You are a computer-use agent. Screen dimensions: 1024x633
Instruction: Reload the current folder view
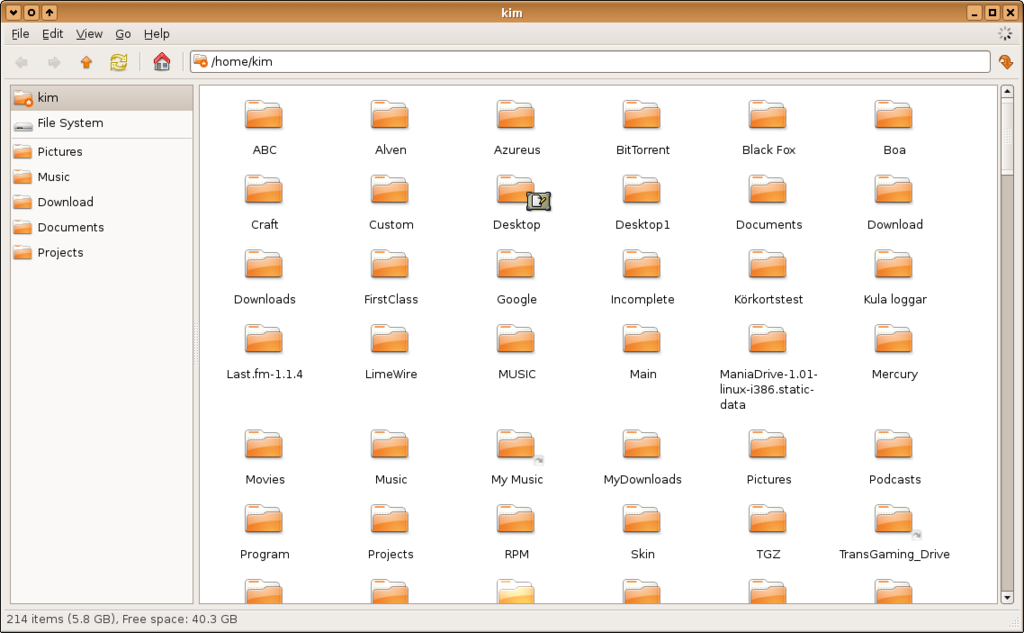coord(119,62)
